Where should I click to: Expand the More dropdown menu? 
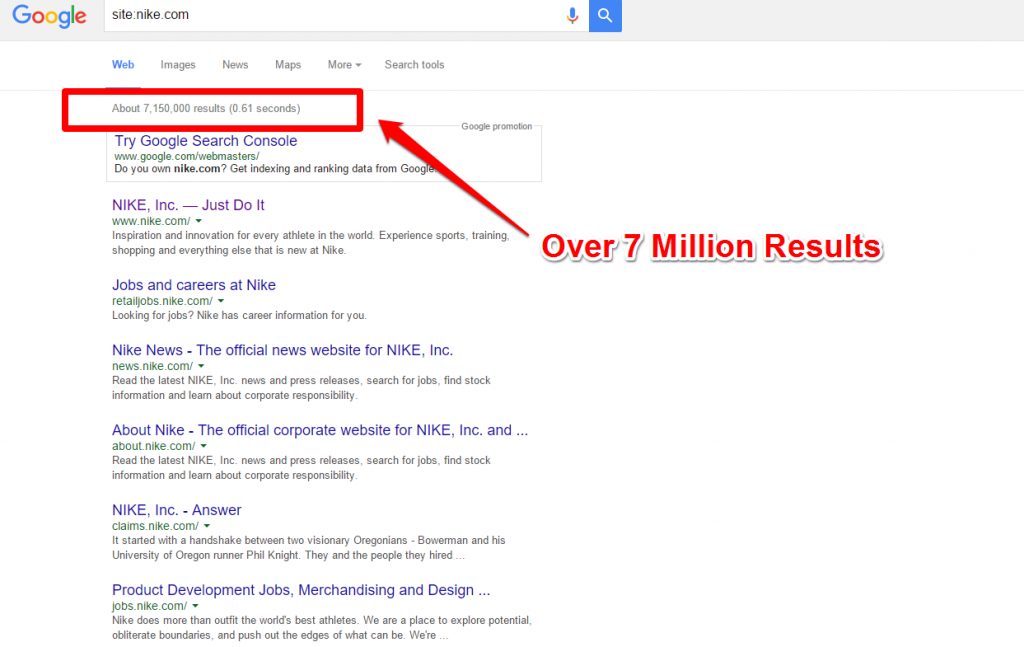pyautogui.click(x=344, y=65)
